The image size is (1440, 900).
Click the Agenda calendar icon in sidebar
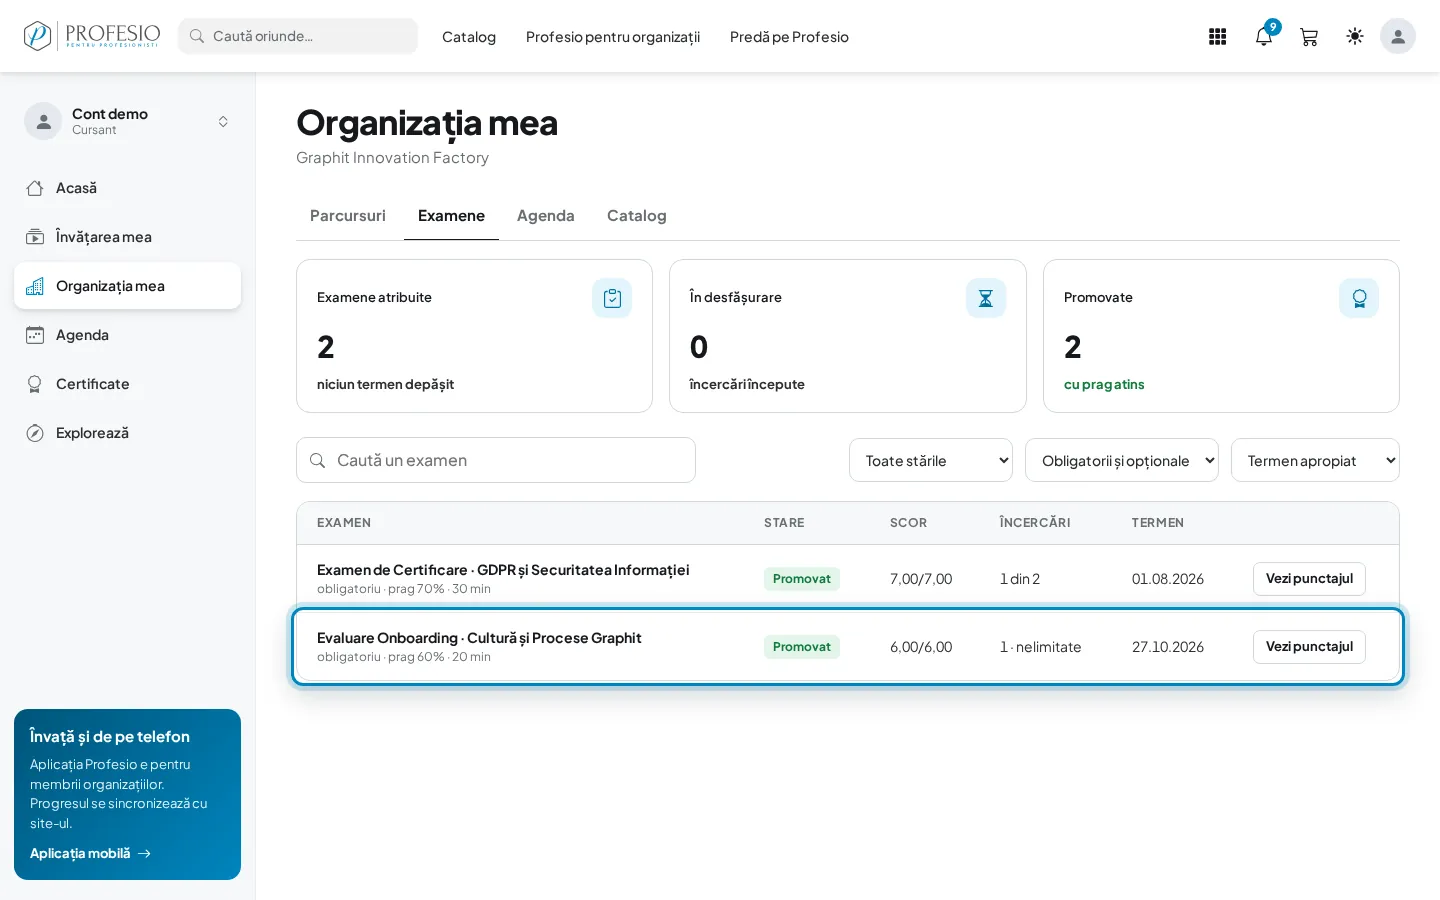pyautogui.click(x=35, y=335)
